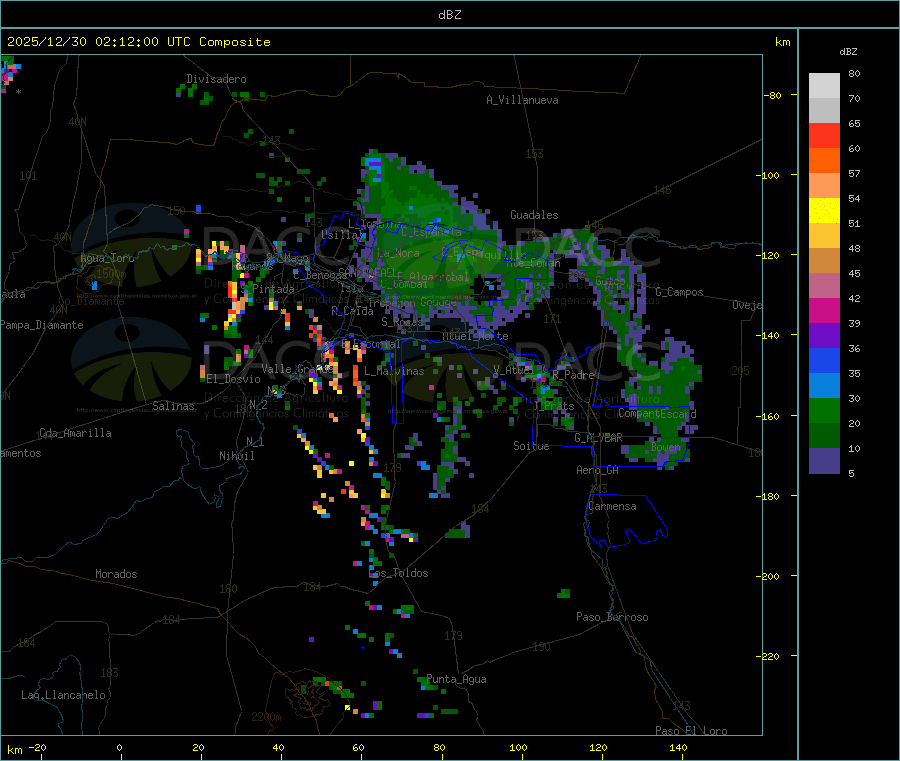Viewport: 900px width, 761px height.
Task: Click the 80 dBZ light gray legend swatch
Action: 824,86
